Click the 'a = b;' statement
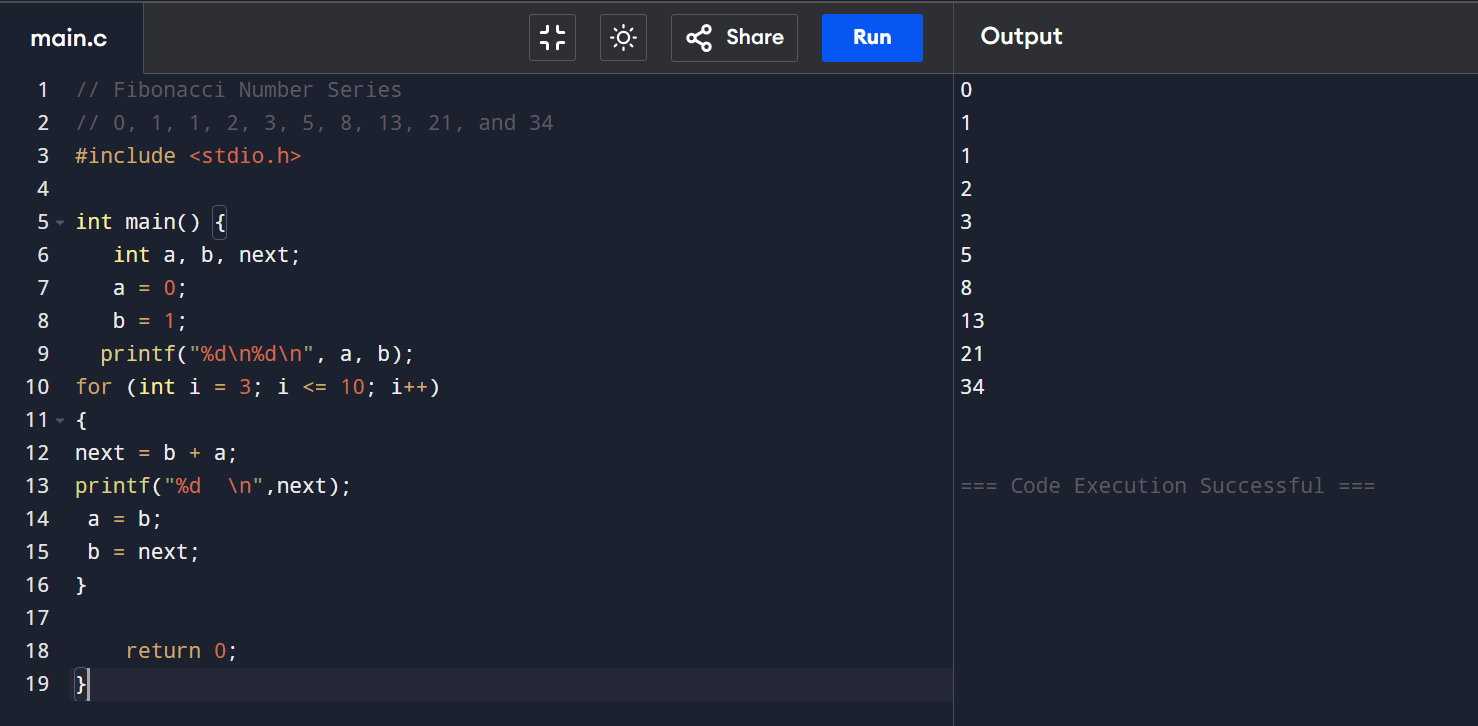 pyautogui.click(x=125, y=519)
